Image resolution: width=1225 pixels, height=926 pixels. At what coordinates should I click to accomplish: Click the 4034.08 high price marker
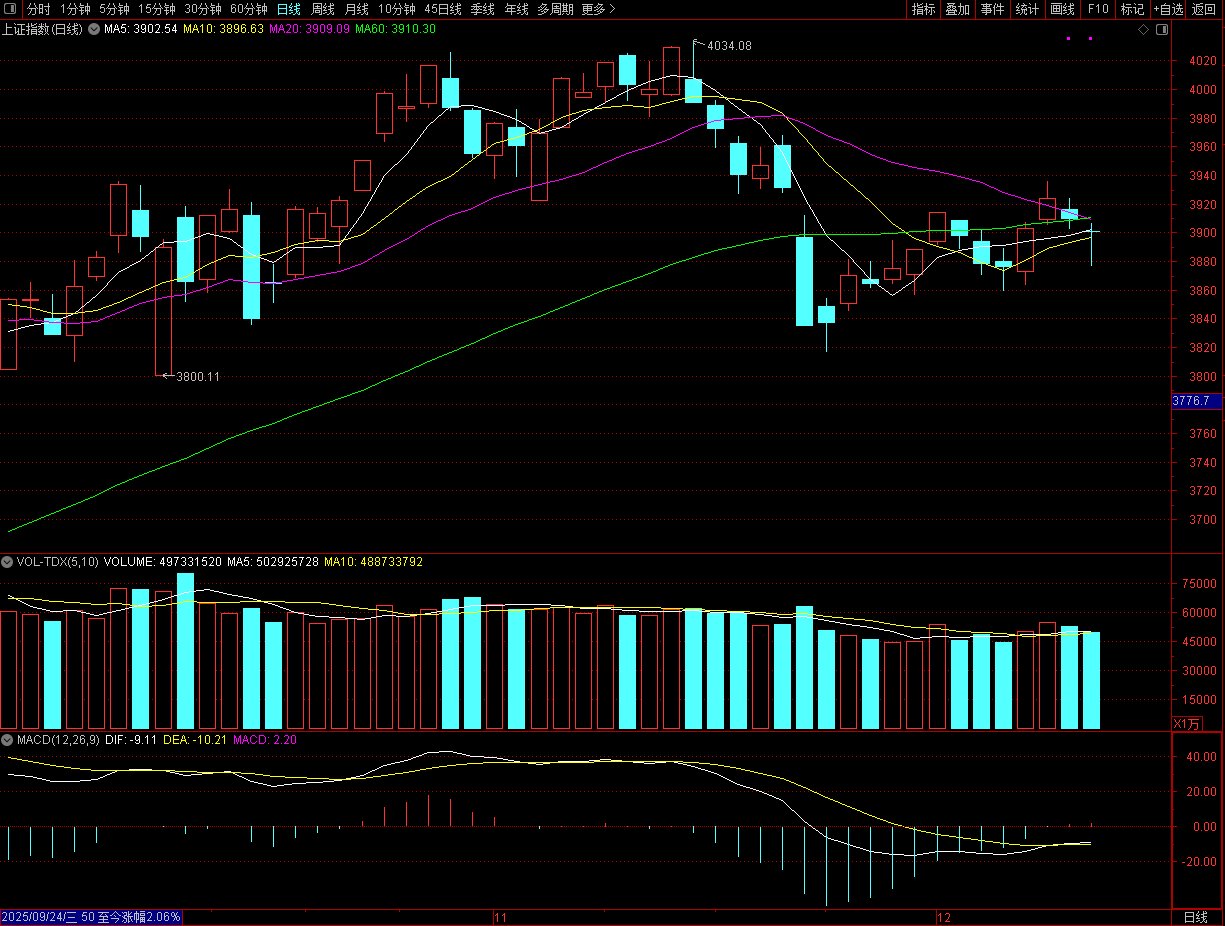point(728,46)
